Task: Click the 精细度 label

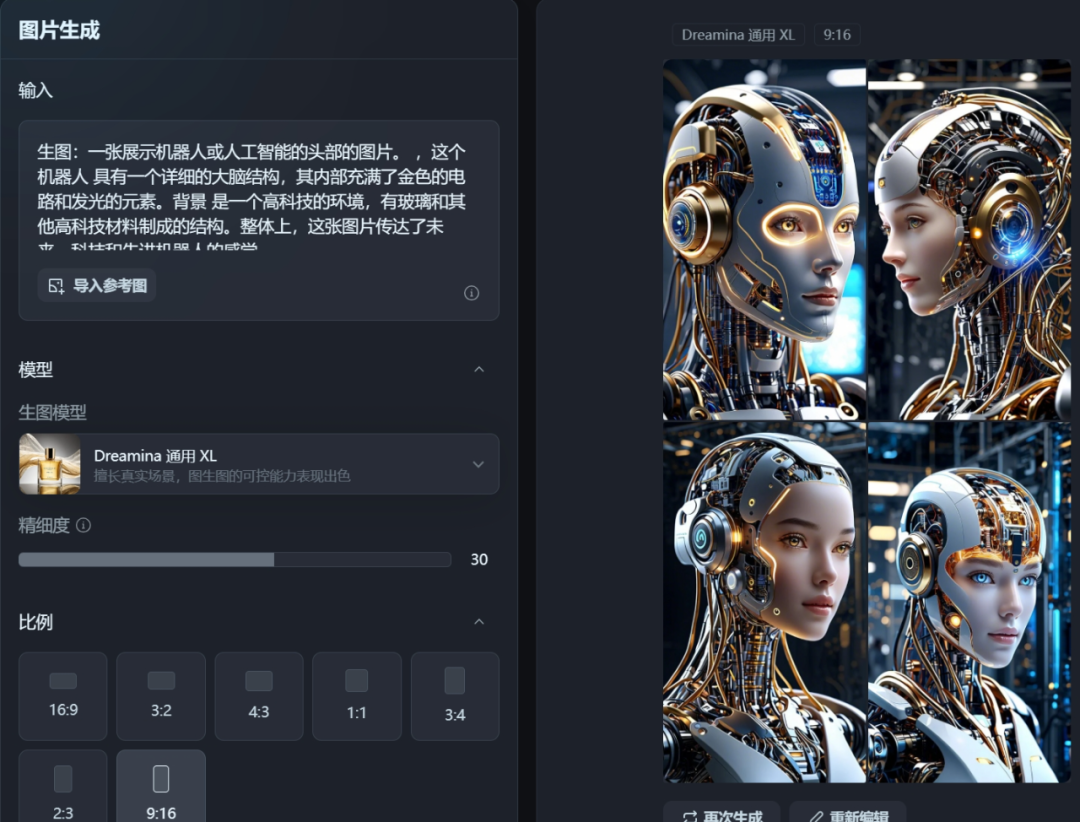Action: (x=44, y=526)
